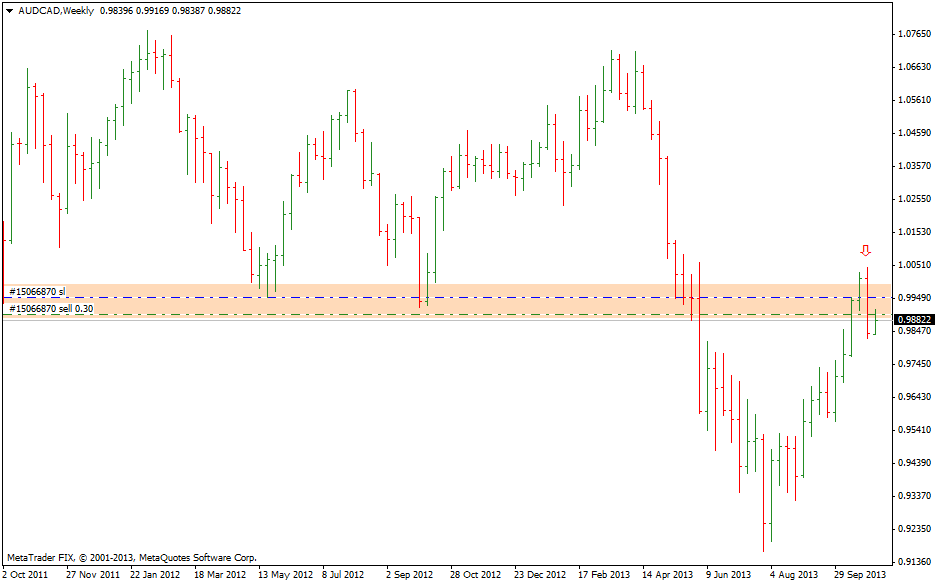Click the #15066870 sell 0.30 order label
Image resolution: width=935 pixels, height=583 pixels.
tap(51, 309)
